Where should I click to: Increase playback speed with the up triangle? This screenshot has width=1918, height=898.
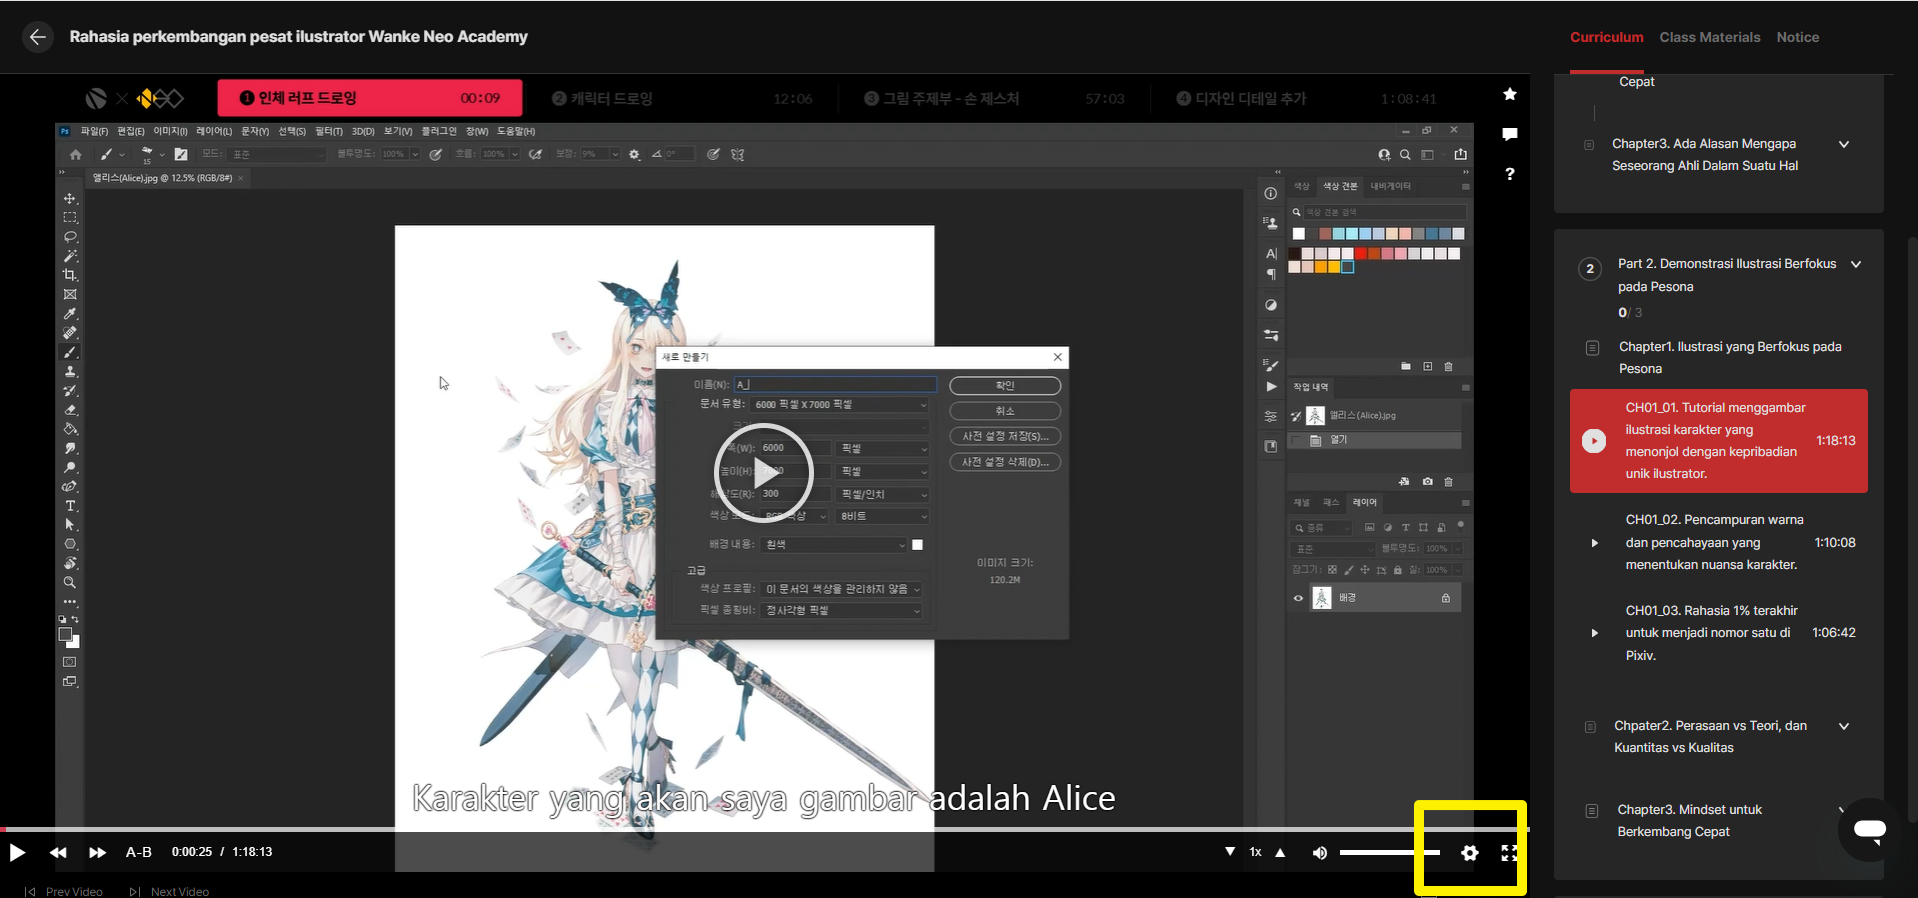1280,852
